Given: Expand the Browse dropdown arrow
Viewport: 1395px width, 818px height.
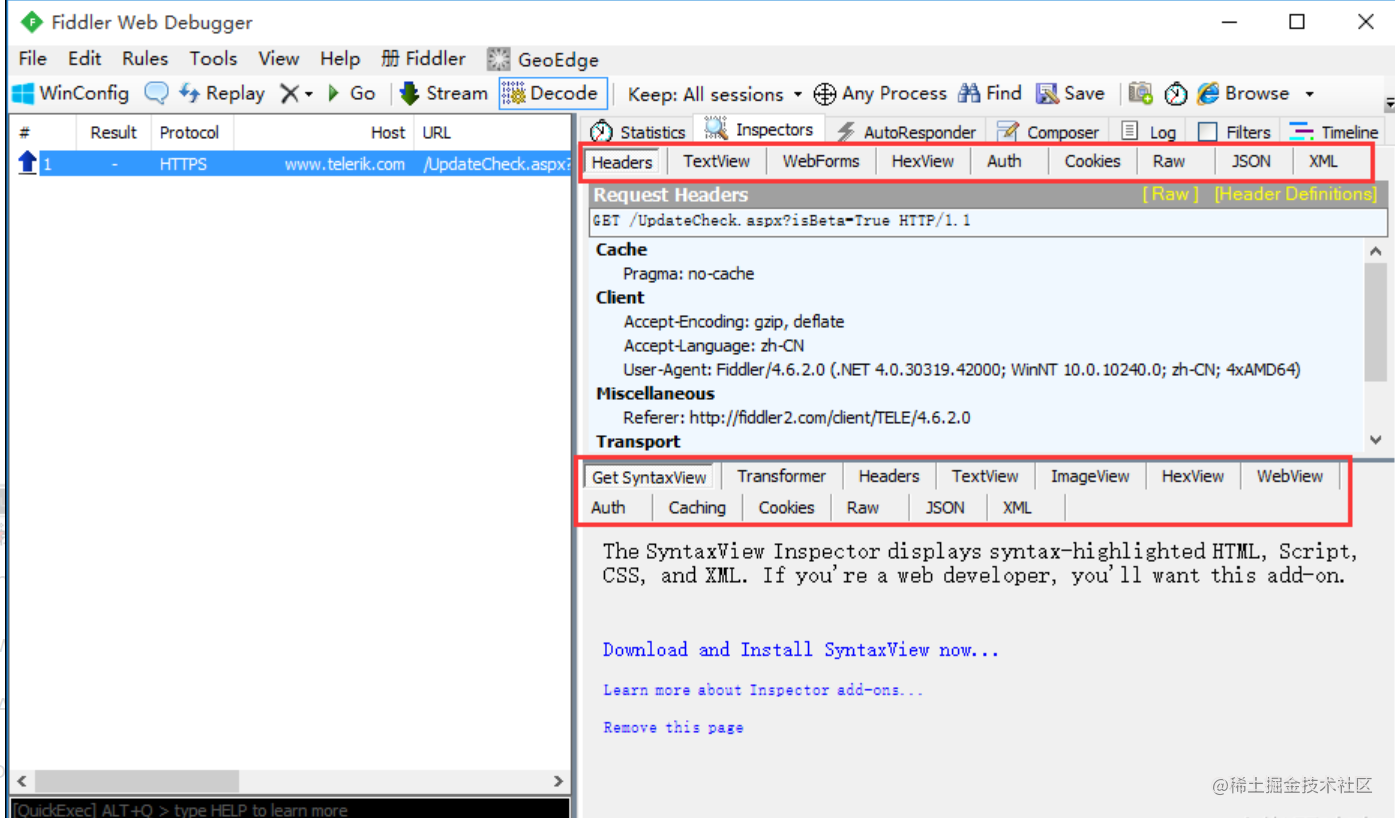Looking at the screenshot, I should [1309, 94].
